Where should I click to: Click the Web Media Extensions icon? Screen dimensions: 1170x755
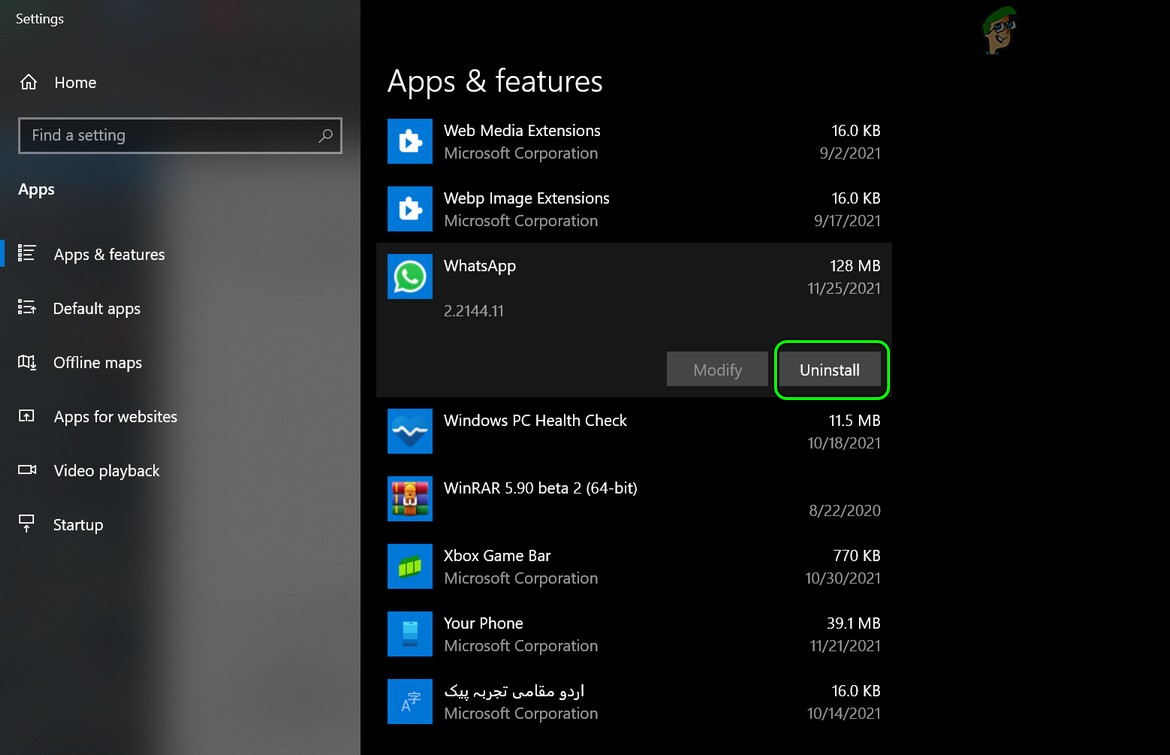point(409,141)
